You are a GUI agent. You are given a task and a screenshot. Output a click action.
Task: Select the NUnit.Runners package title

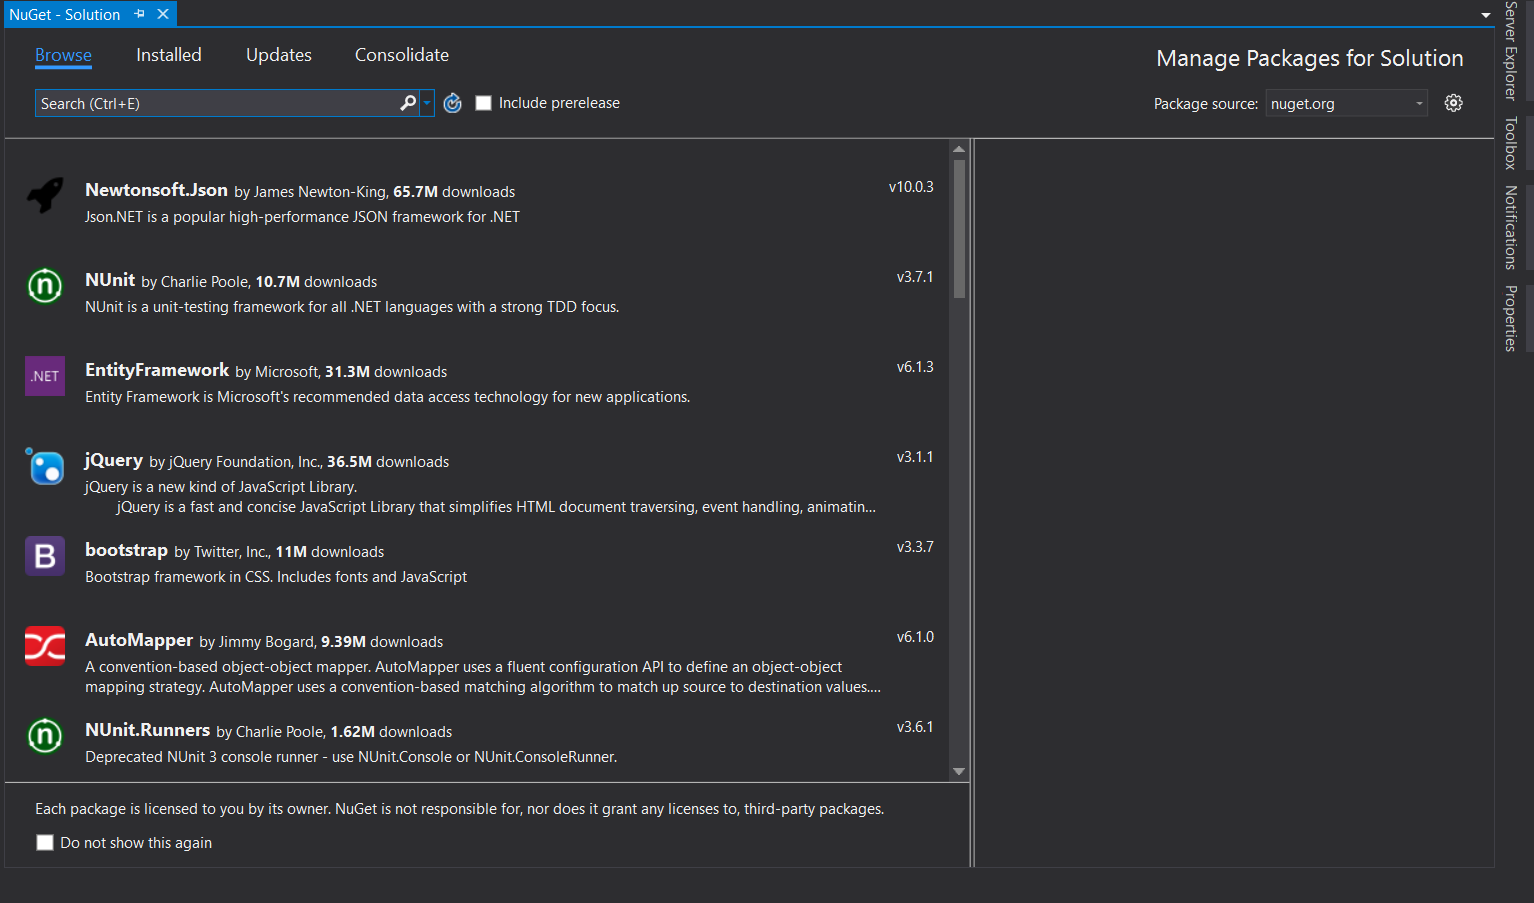tap(147, 730)
